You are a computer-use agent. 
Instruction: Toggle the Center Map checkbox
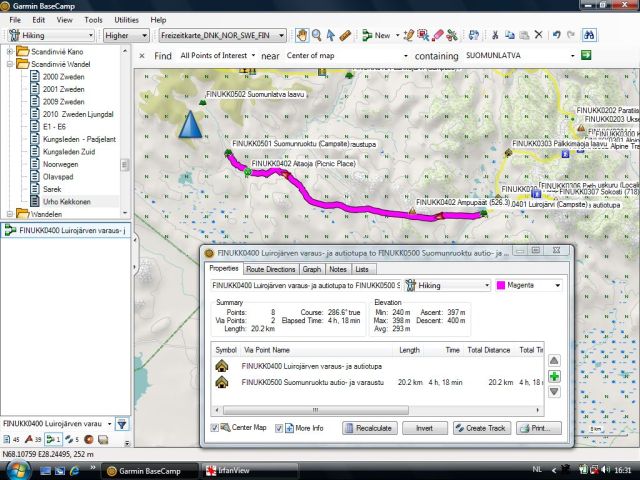(215, 428)
